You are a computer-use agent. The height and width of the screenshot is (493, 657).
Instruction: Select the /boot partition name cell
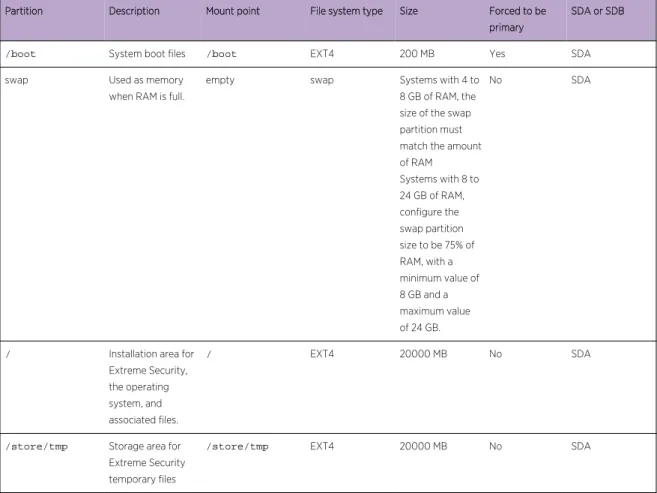click(20, 54)
